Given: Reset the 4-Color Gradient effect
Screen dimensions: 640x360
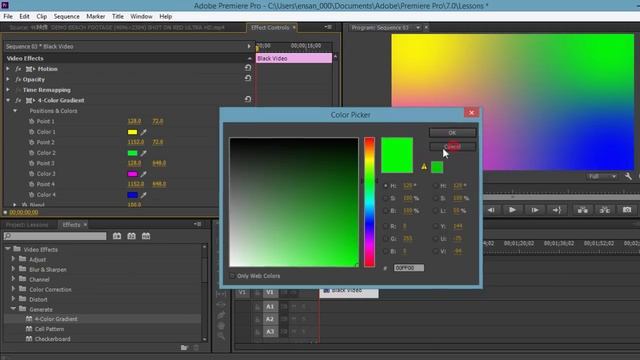Looking at the screenshot, I should pos(248,99).
